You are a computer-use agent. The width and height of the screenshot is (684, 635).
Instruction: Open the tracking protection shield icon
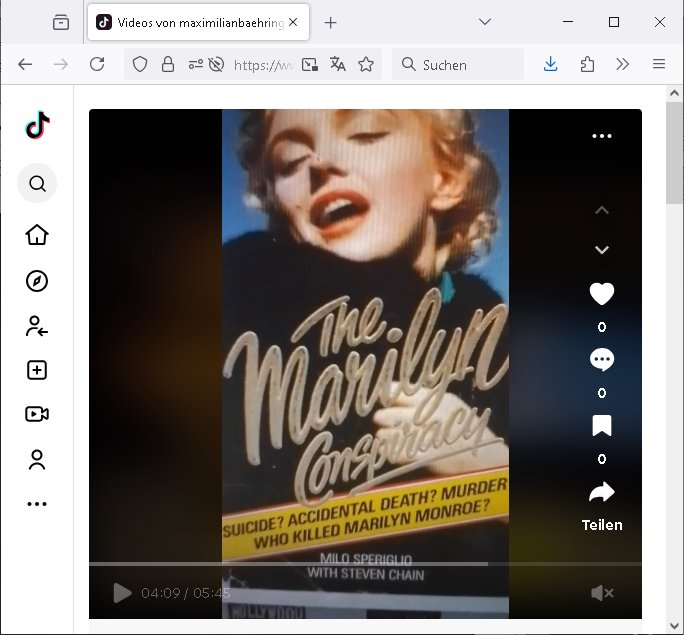pos(140,65)
